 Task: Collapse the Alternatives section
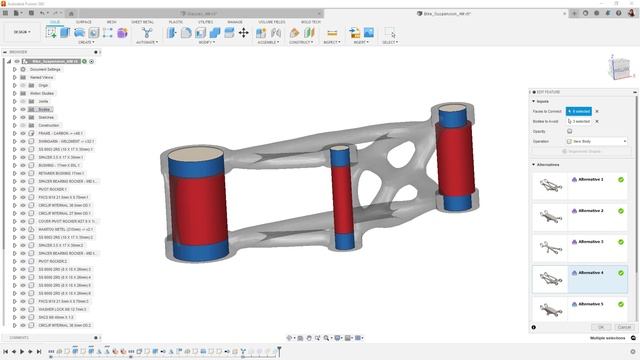tap(533, 164)
